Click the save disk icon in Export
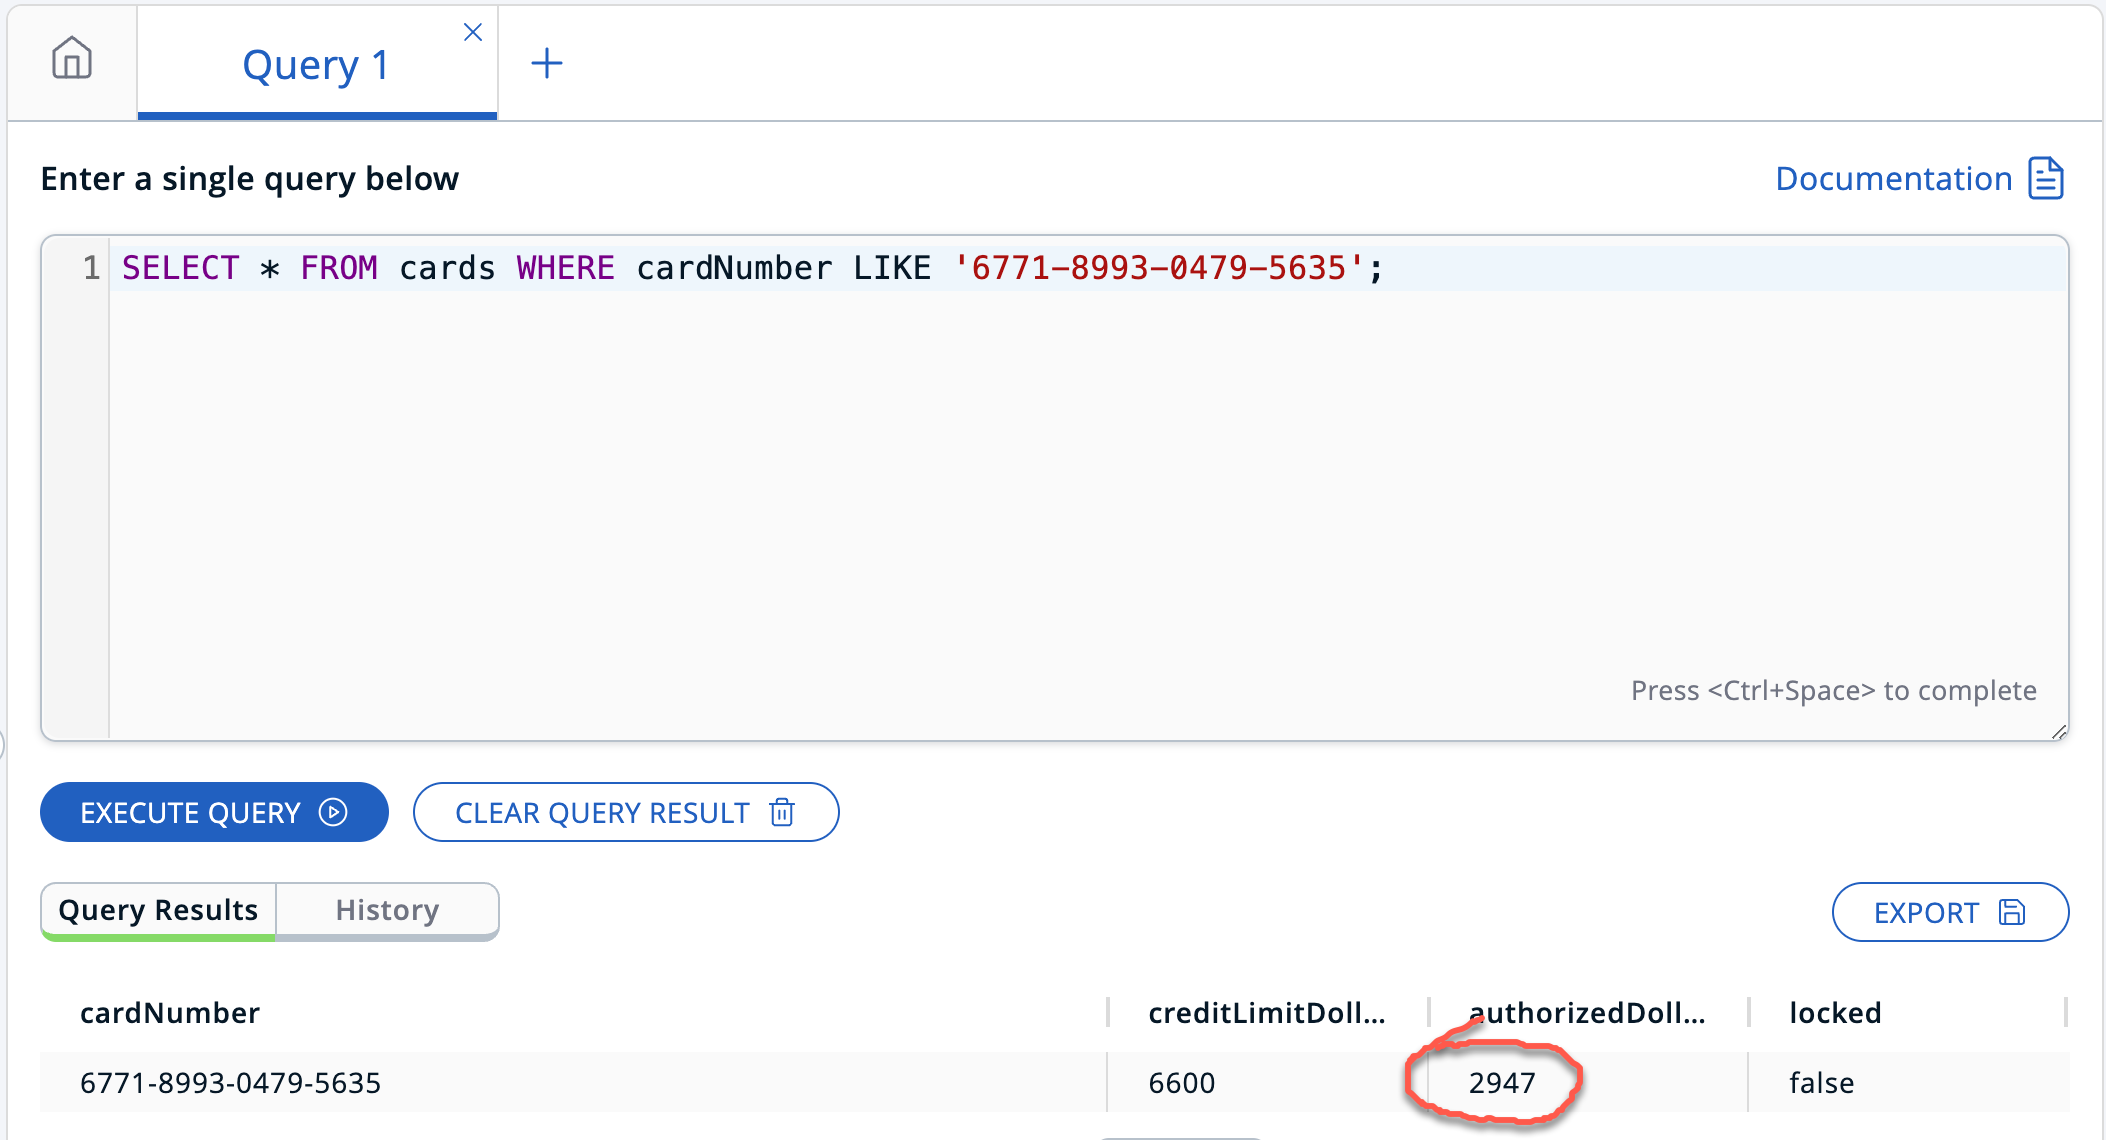This screenshot has width=2106, height=1140. pyautogui.click(x=2012, y=912)
